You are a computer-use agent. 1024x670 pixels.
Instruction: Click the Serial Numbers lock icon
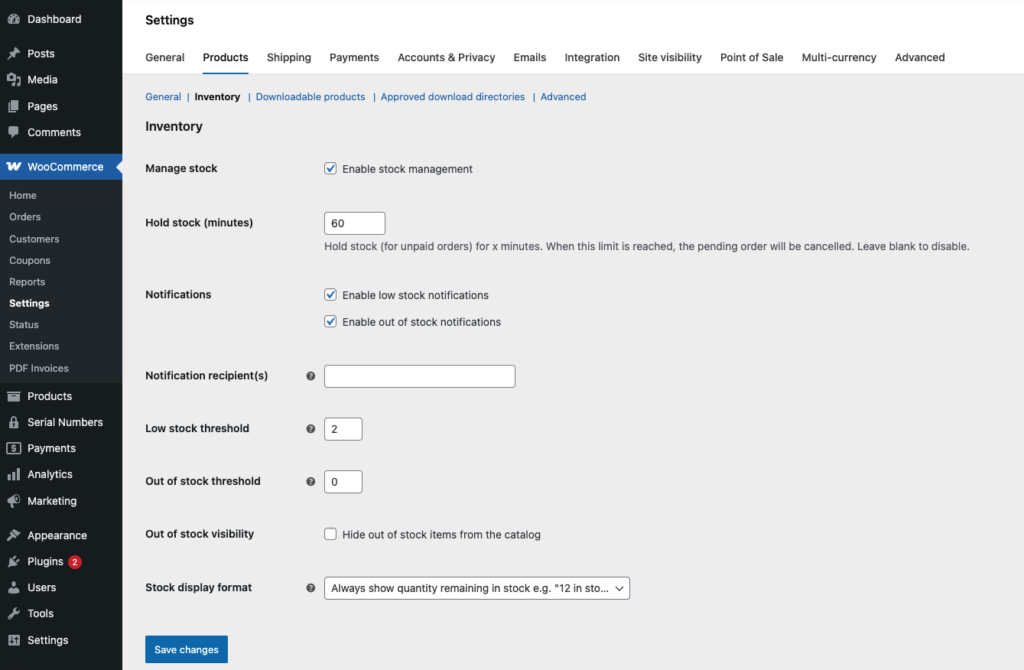click(13, 422)
